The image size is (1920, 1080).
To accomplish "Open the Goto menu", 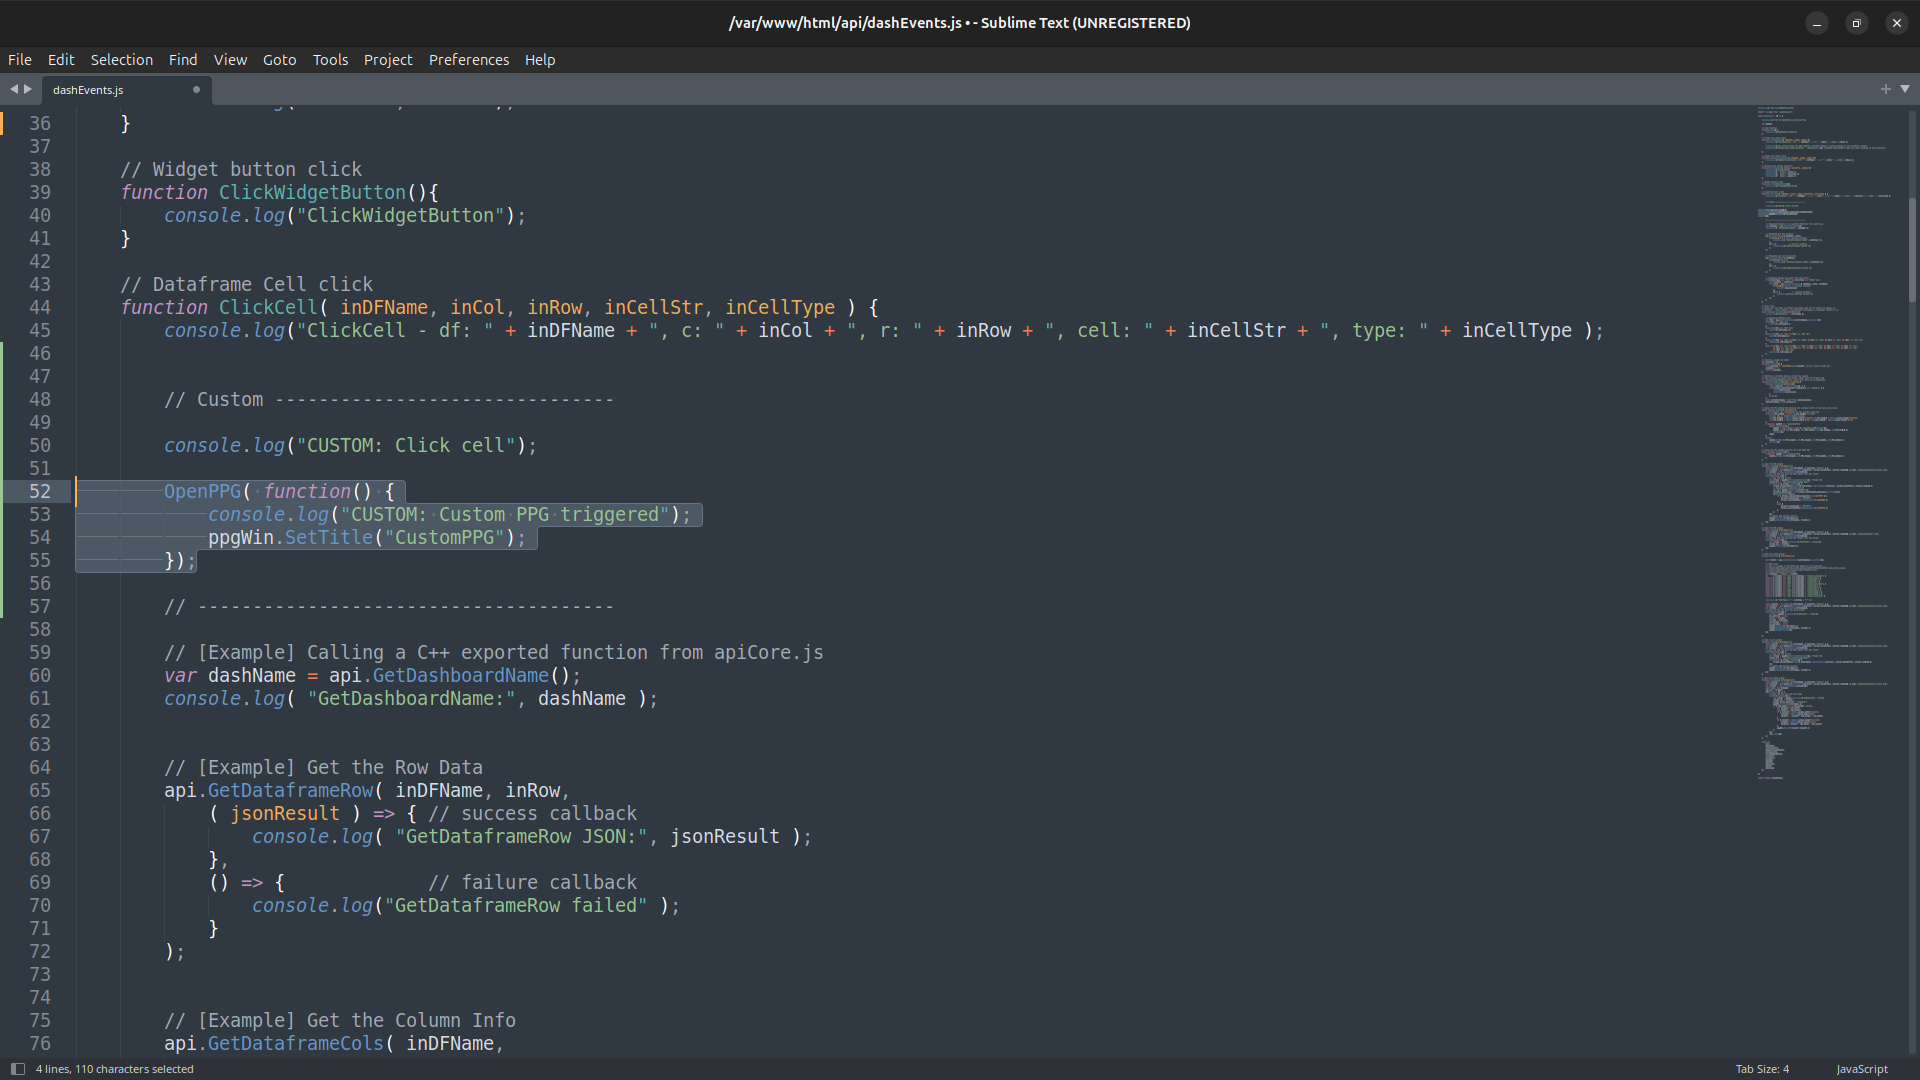I will [279, 60].
